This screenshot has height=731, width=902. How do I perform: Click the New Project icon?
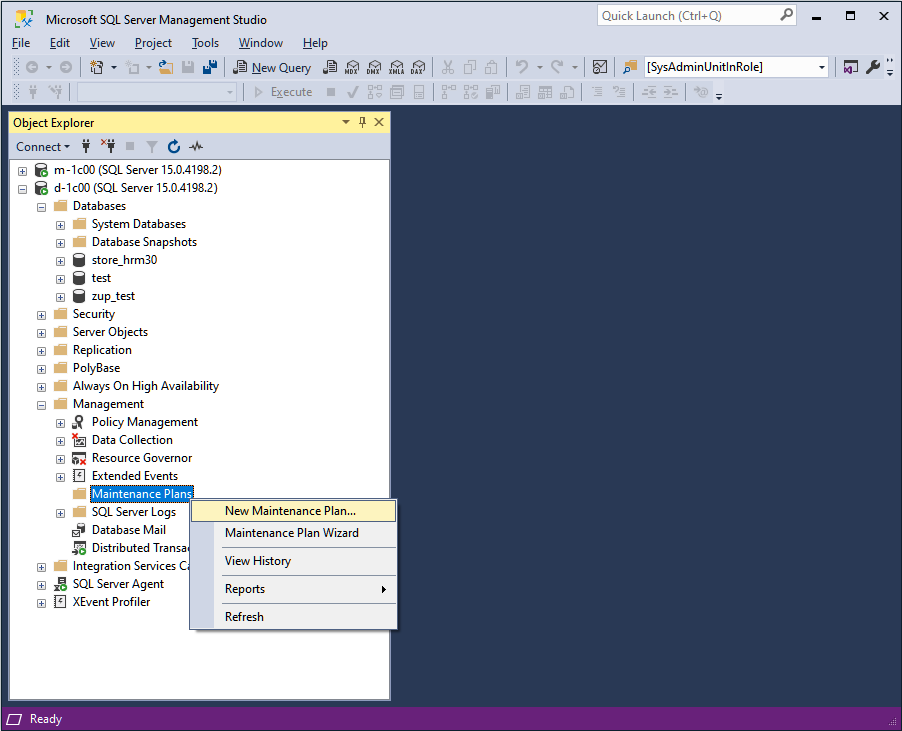[97, 67]
